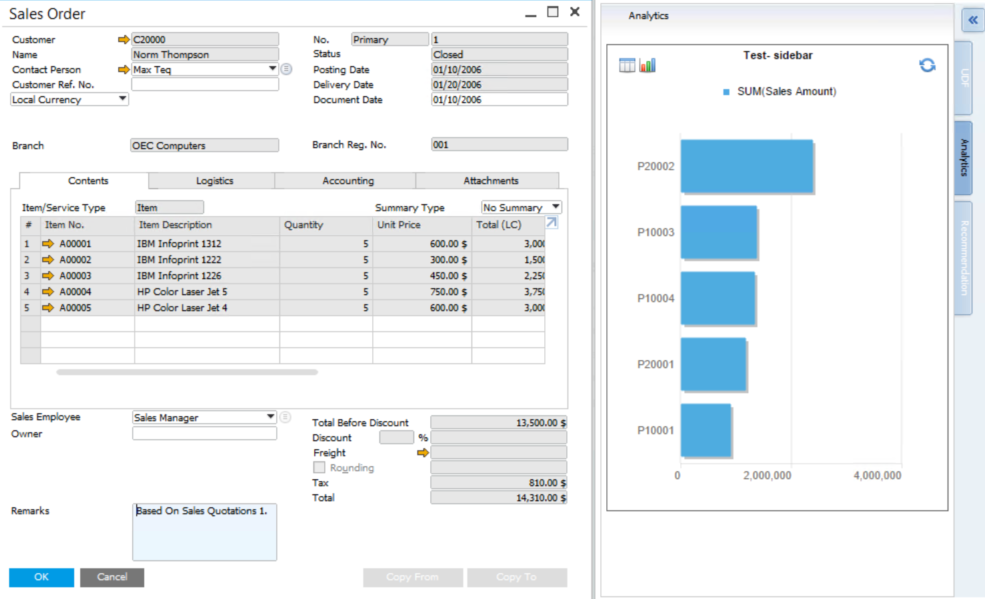Expand the table with the corner arrow icon
The height and width of the screenshot is (599, 985).
click(552, 223)
